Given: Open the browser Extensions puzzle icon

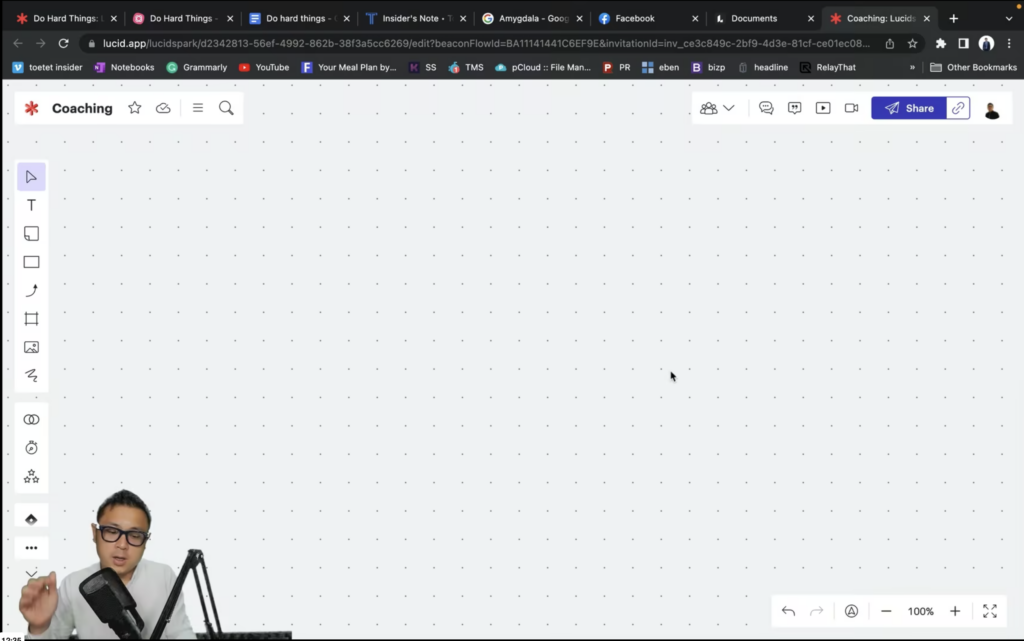Looking at the screenshot, I should click(x=940, y=43).
